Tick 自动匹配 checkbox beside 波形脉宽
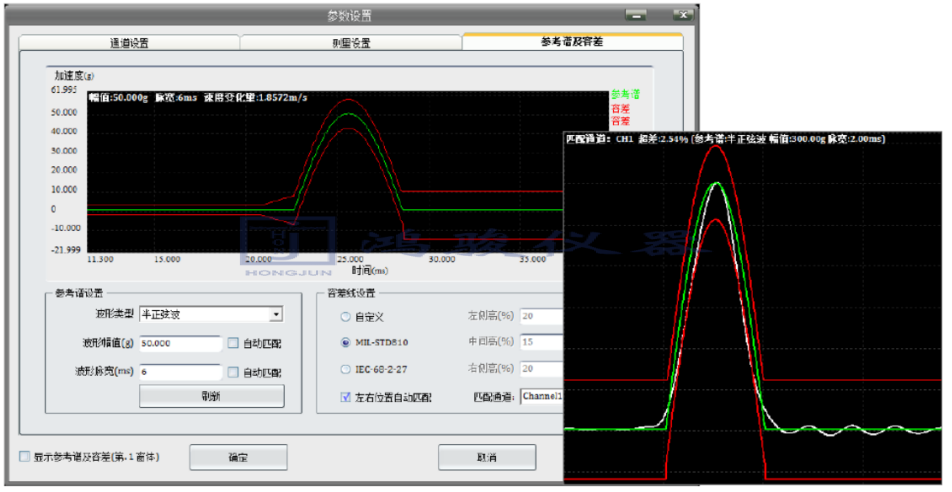This screenshot has width=952, height=492. (x=233, y=372)
